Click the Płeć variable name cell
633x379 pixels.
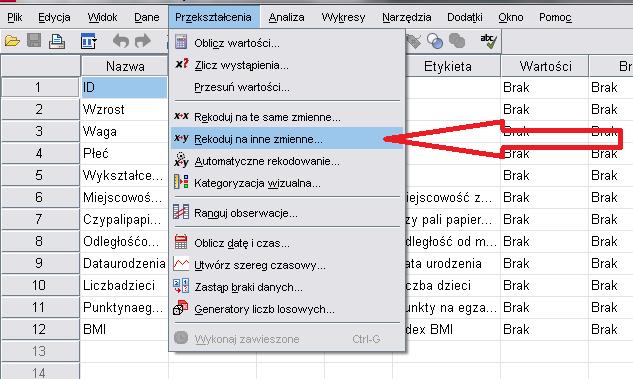(124, 153)
